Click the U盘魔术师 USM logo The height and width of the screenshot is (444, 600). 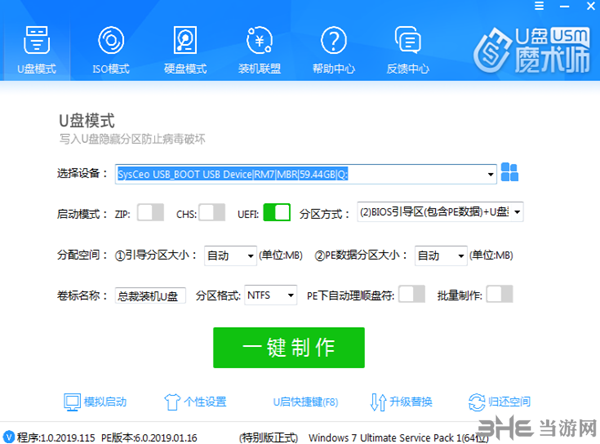532,50
